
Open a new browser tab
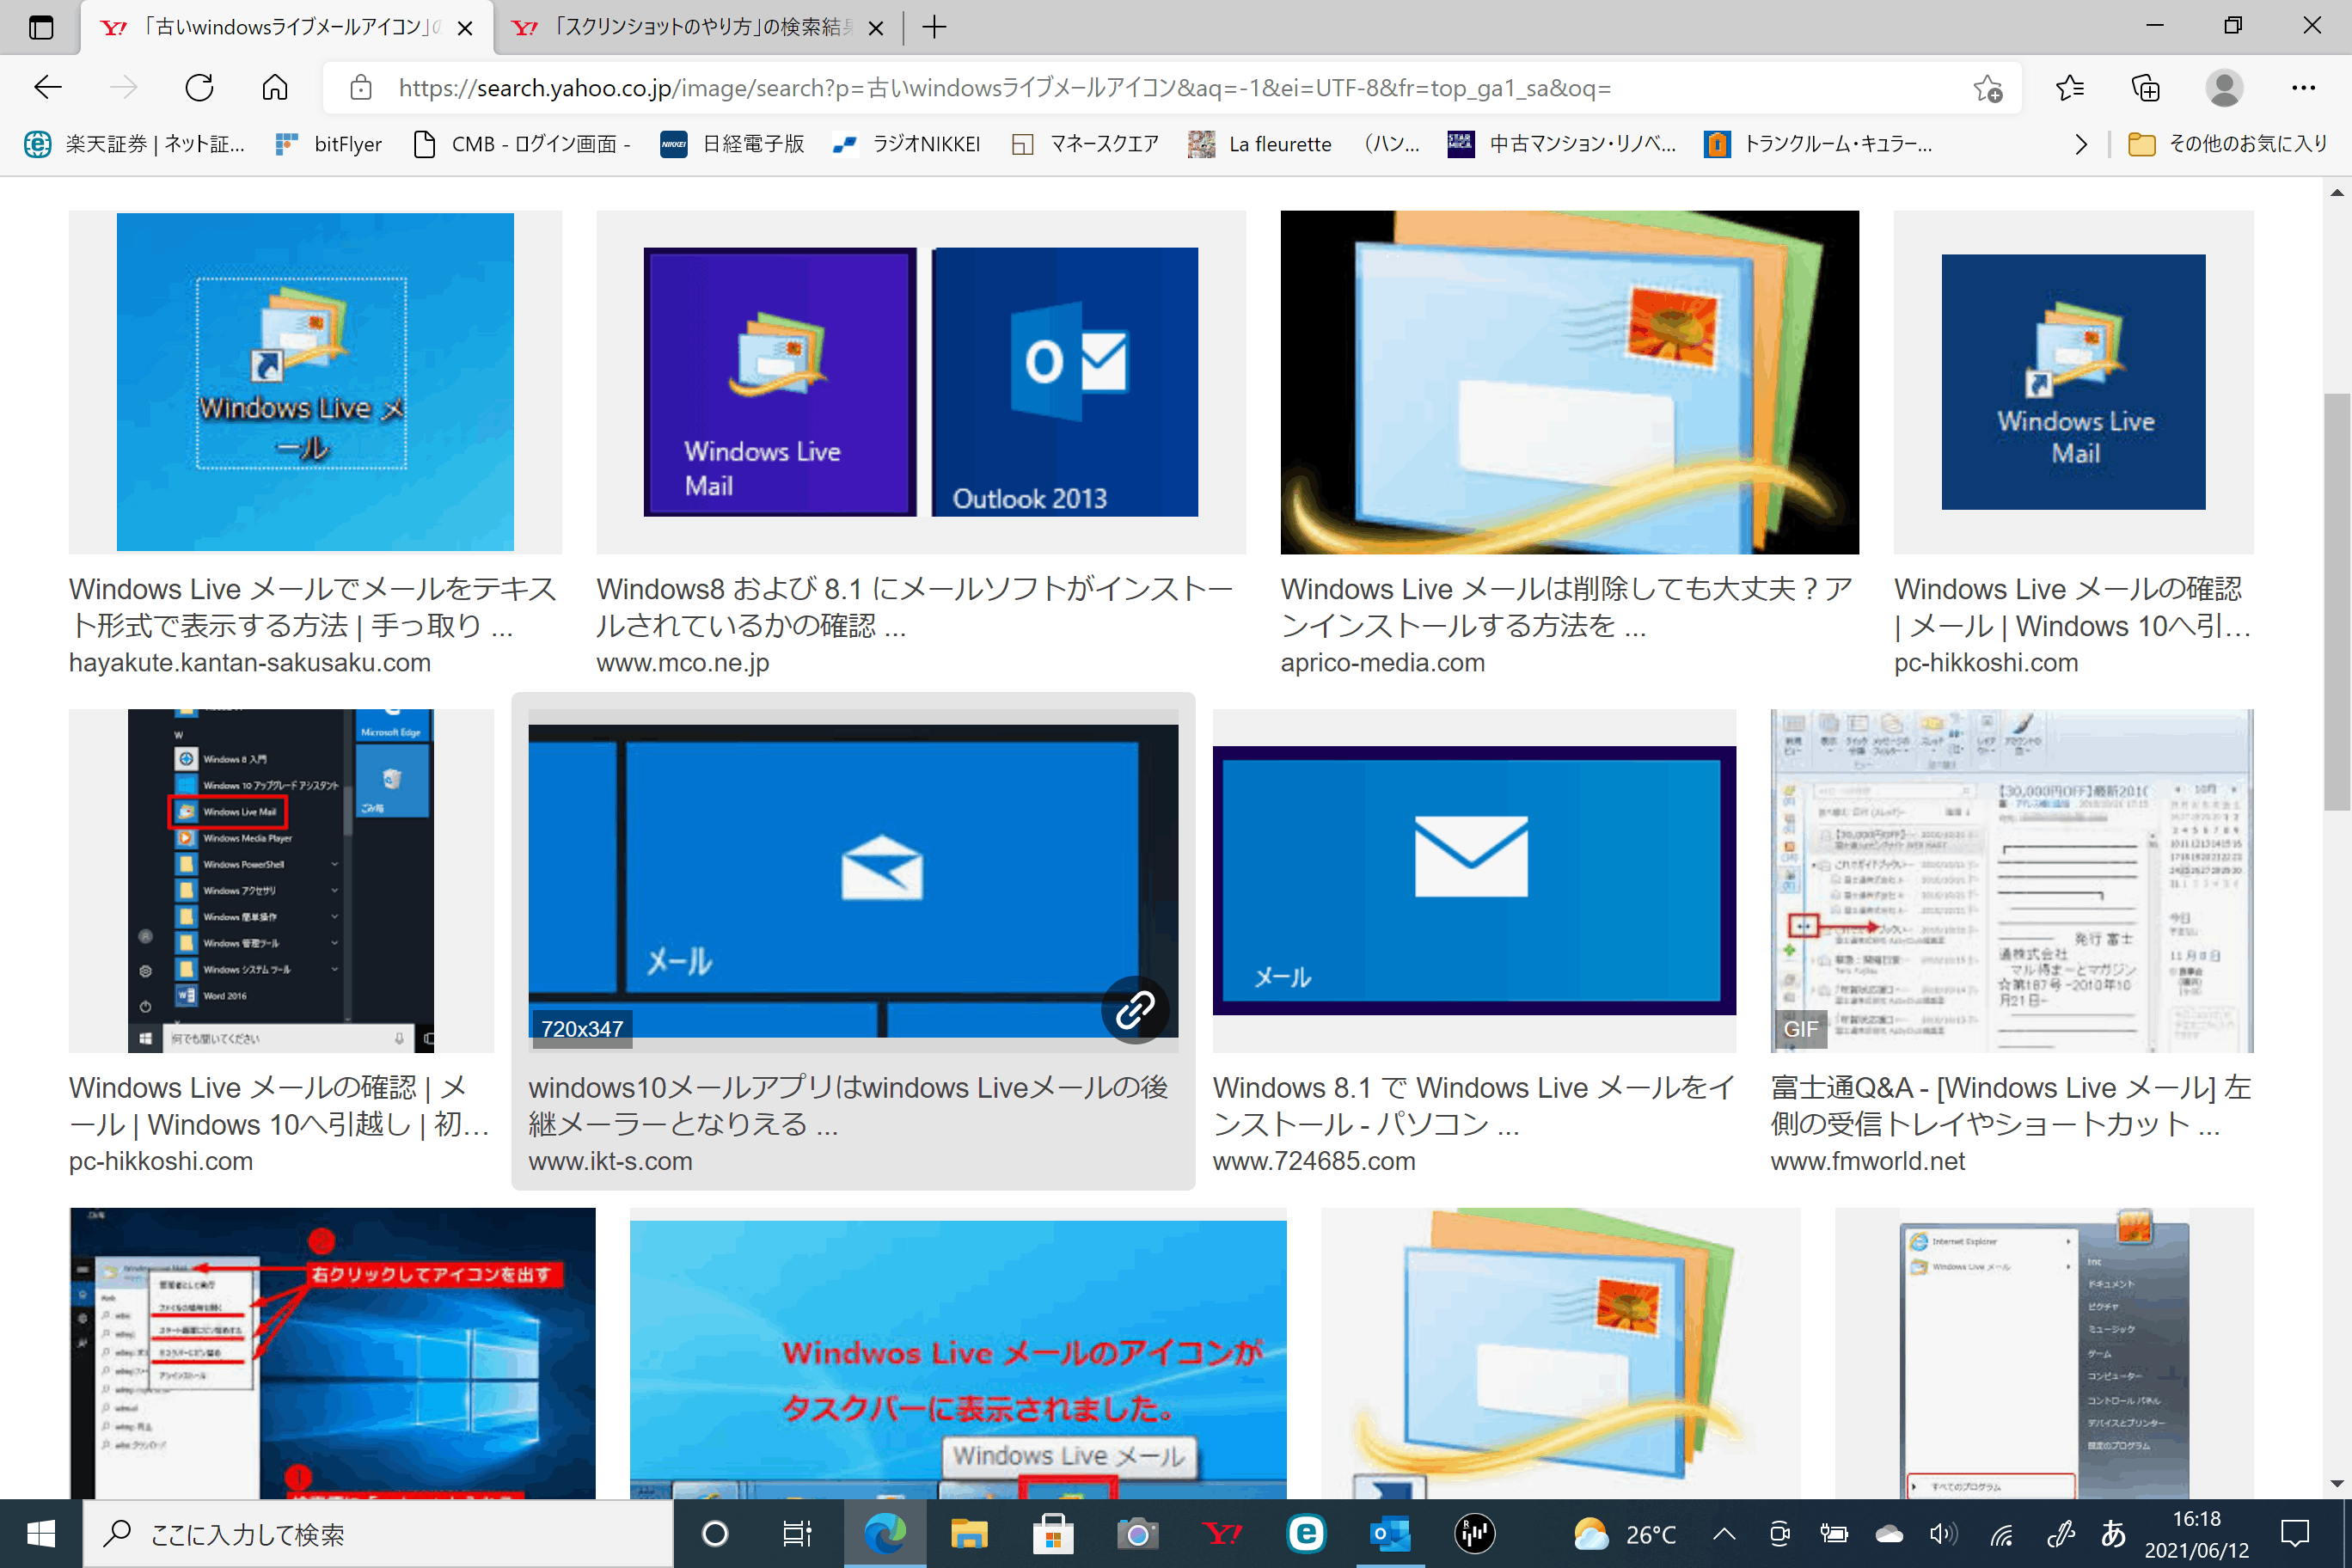coord(934,27)
